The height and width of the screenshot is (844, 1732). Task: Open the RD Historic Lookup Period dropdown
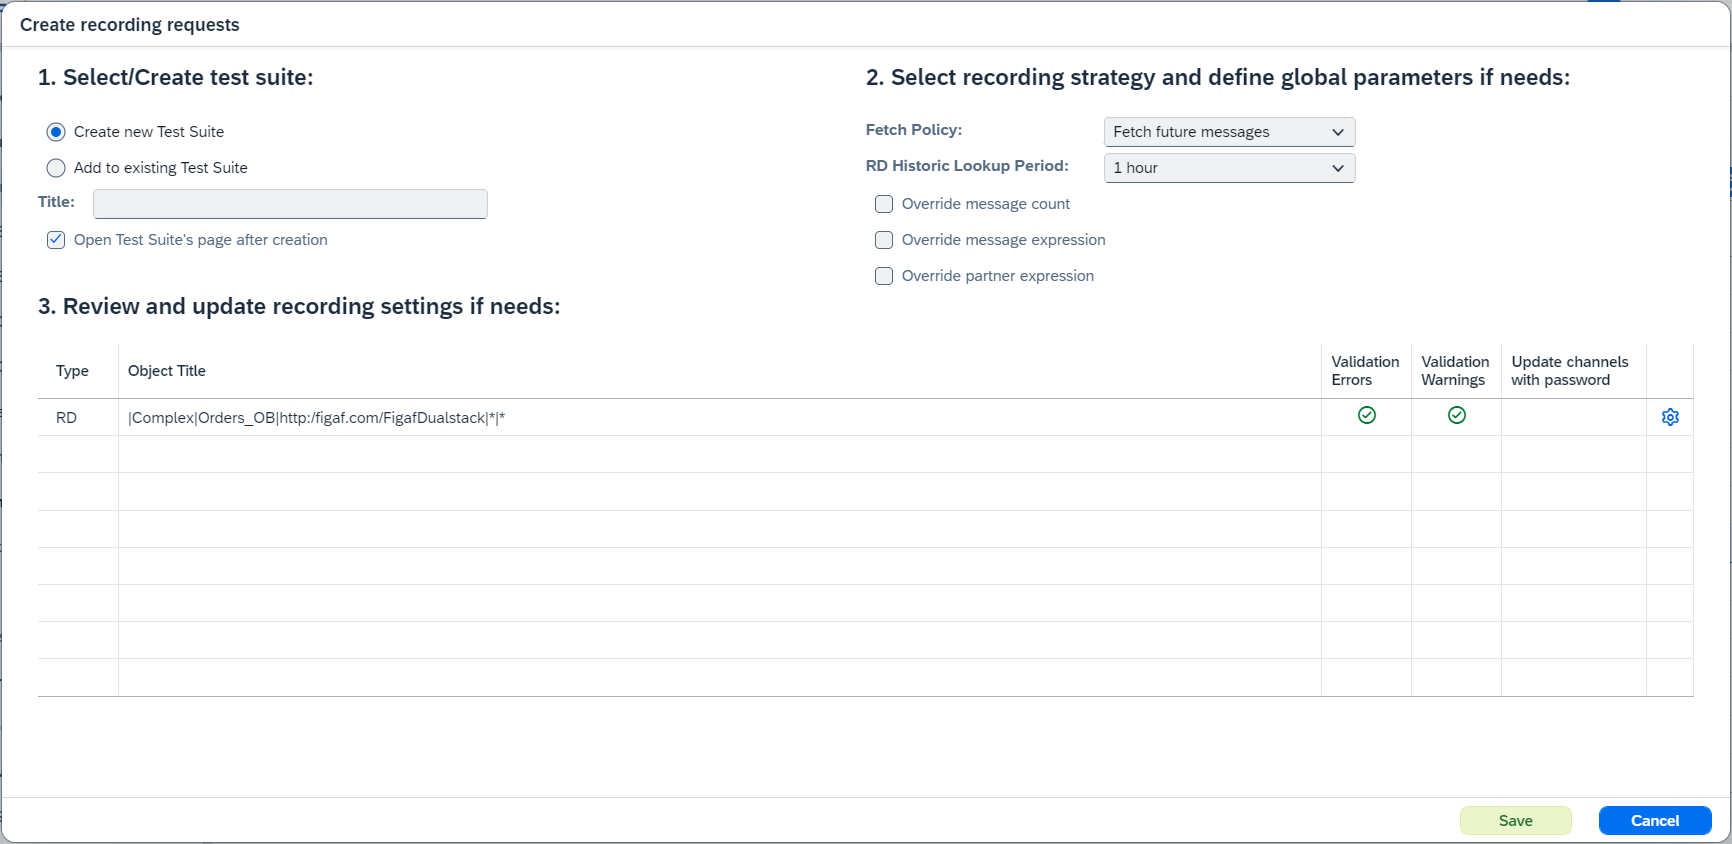coord(1229,168)
